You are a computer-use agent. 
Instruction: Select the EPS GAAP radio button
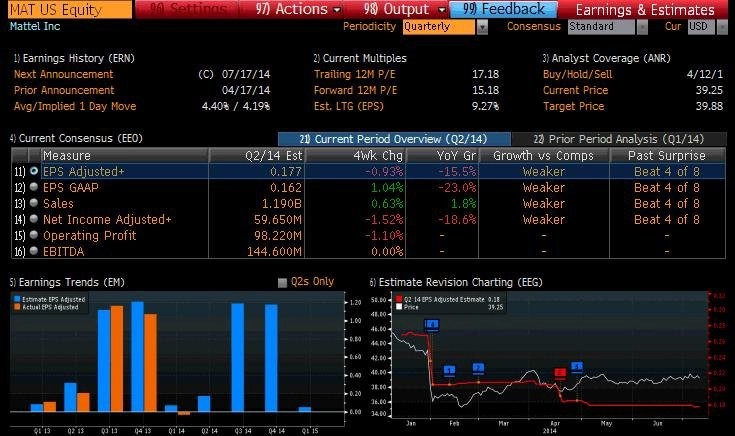coord(34,187)
